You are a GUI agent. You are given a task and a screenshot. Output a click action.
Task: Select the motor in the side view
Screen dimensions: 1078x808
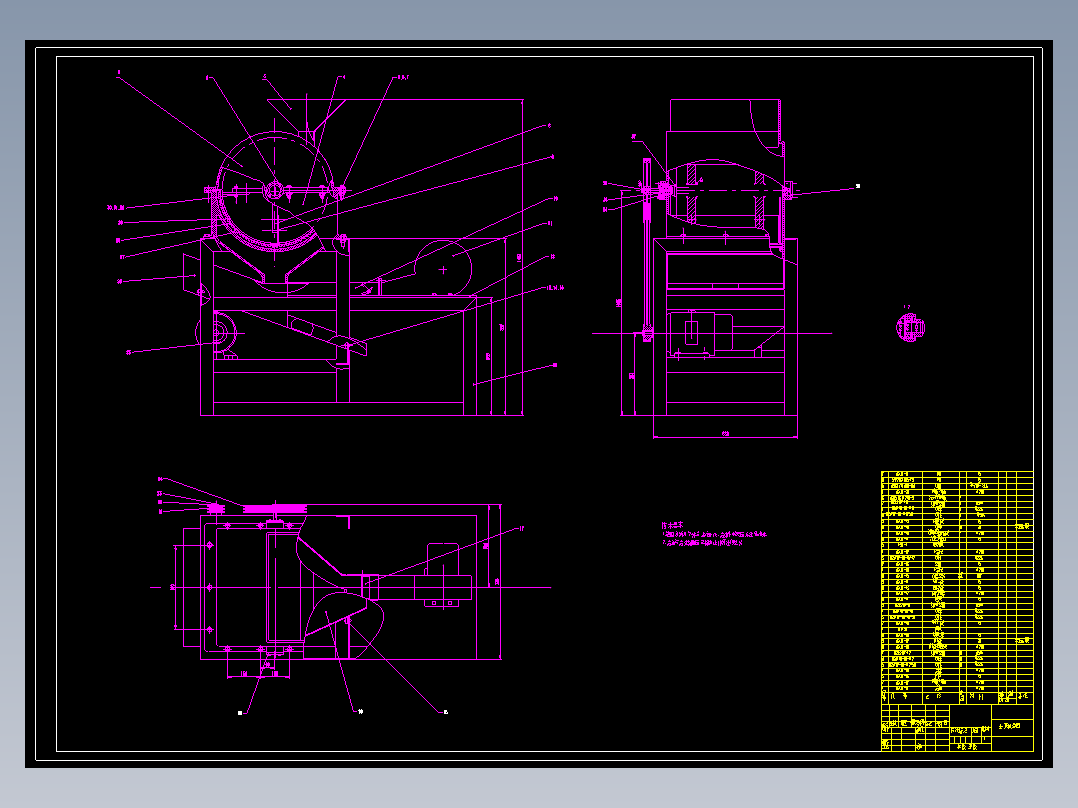point(700,332)
